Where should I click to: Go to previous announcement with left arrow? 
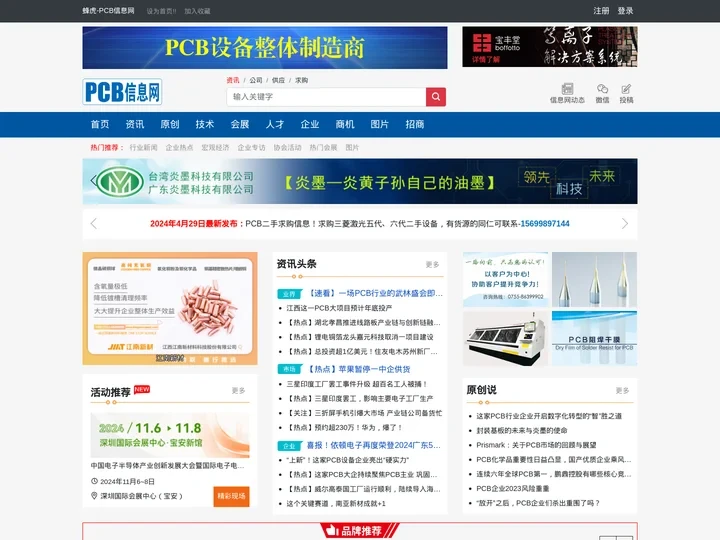click(x=94, y=224)
